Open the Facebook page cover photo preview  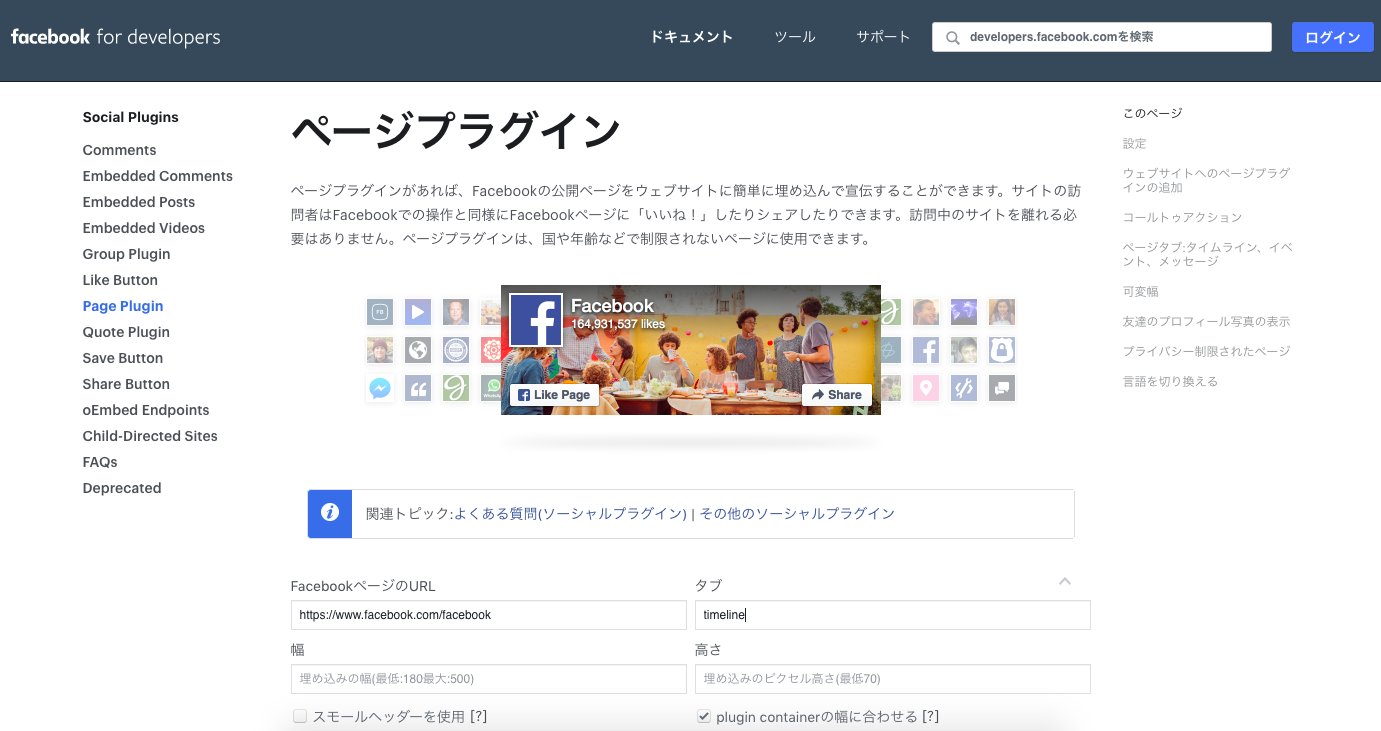tap(691, 350)
